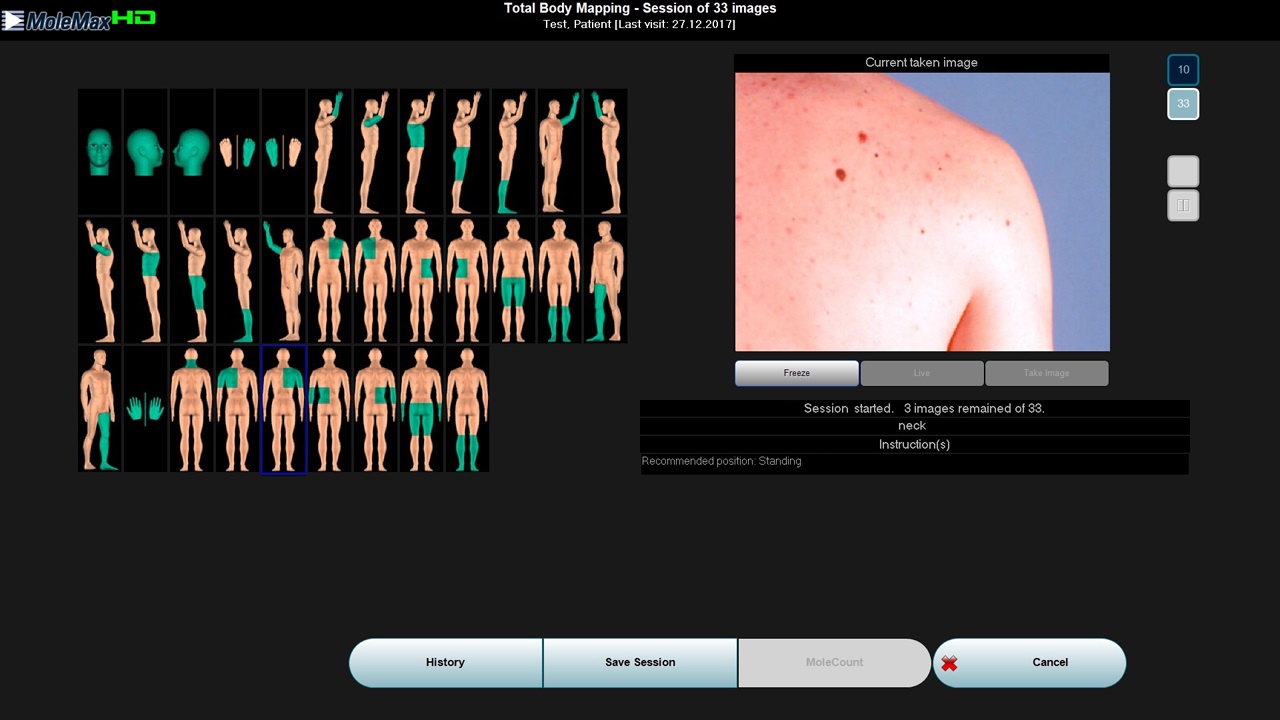Image resolution: width=1280 pixels, height=720 pixels.
Task: Pick side view facing right with green torso
Action: click(421, 152)
